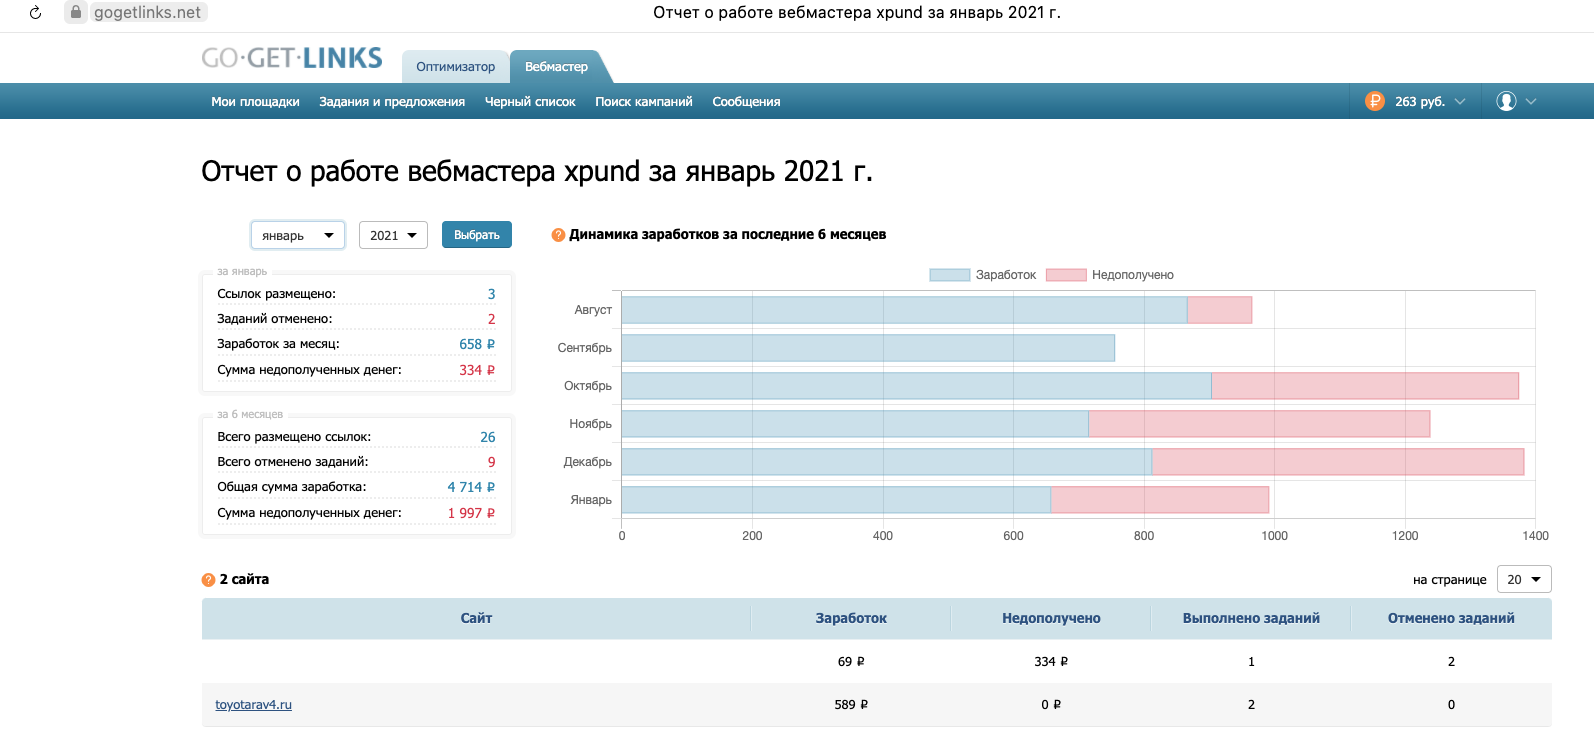Click the 'Всего размещено ссылок' value 26
The width and height of the screenshot is (1594, 756).
click(488, 437)
